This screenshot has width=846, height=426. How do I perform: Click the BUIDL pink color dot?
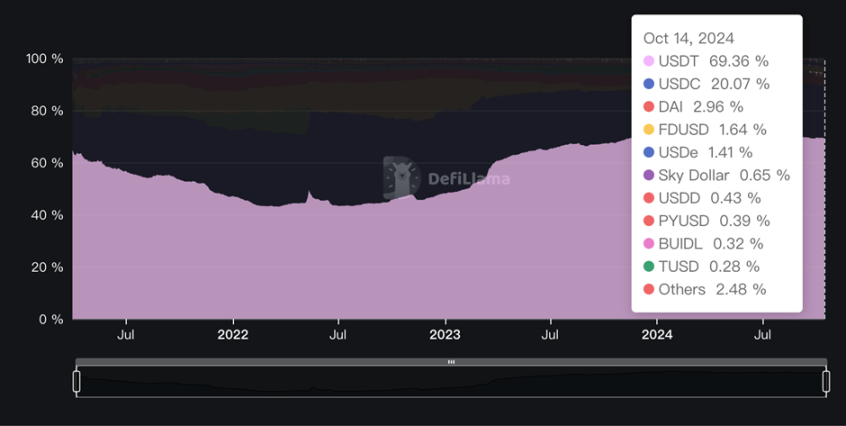pyautogui.click(x=649, y=244)
